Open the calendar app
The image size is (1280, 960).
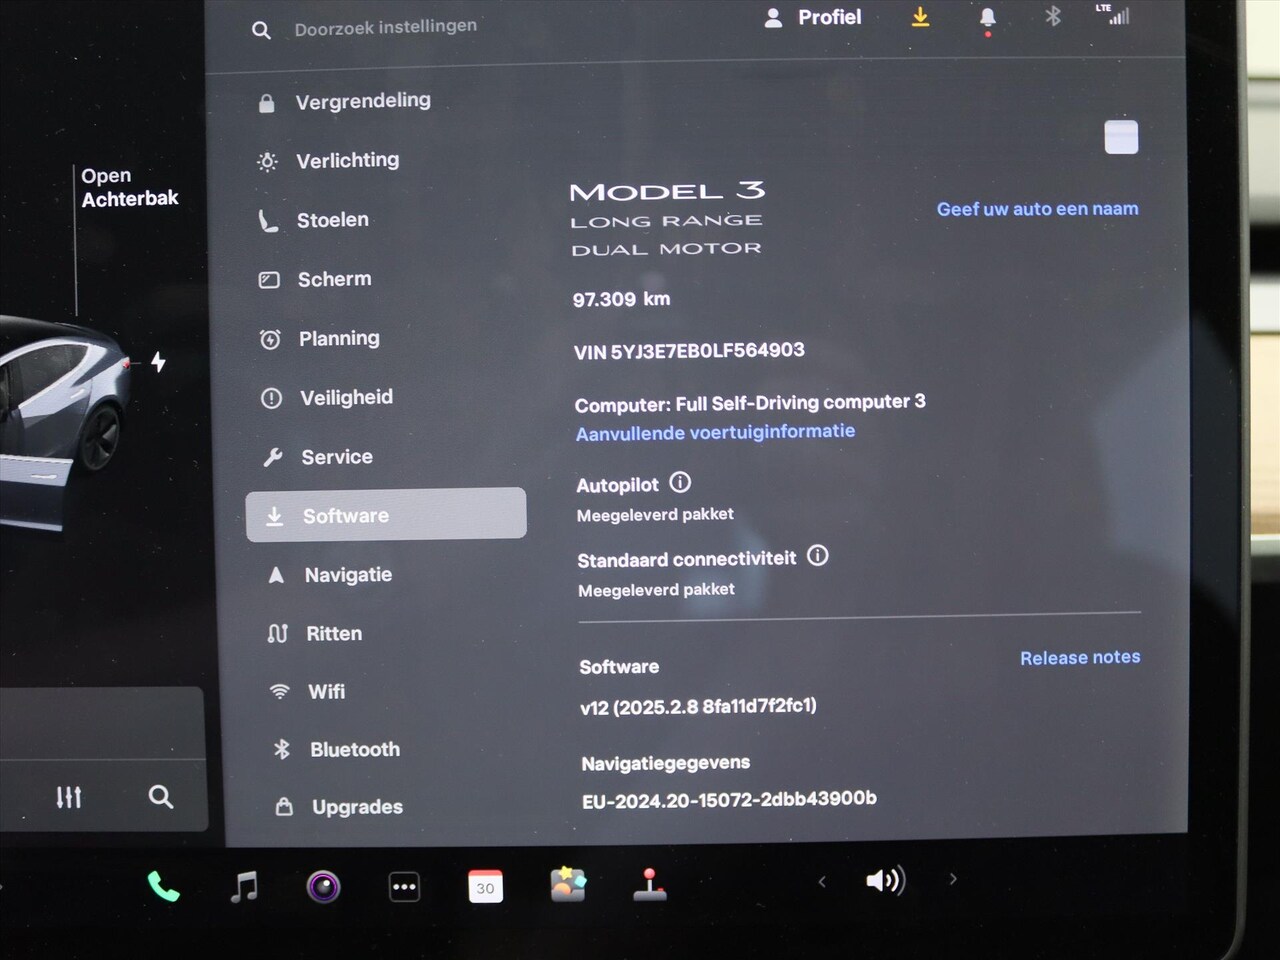(485, 886)
